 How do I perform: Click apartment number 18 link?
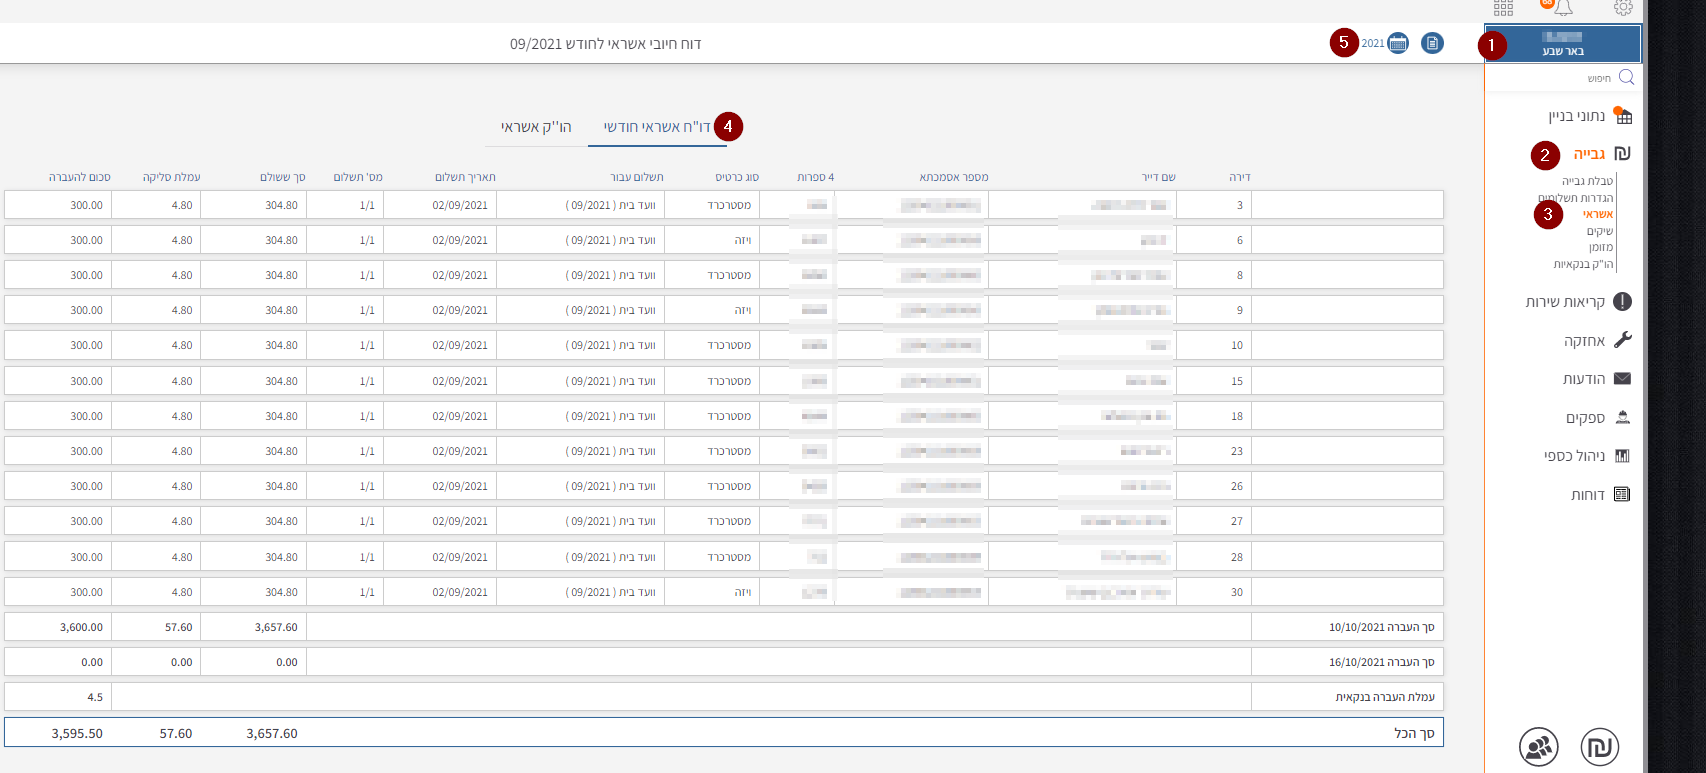tap(1237, 416)
